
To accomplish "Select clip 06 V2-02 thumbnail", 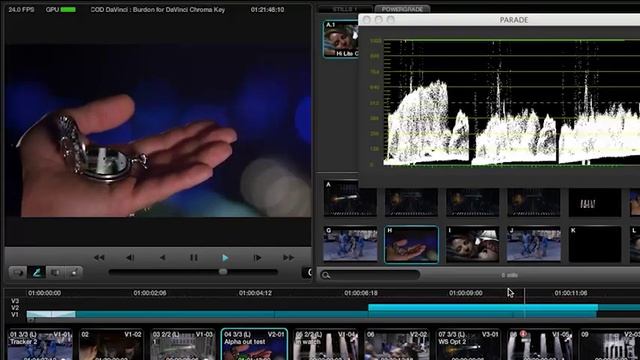I will (397, 344).
